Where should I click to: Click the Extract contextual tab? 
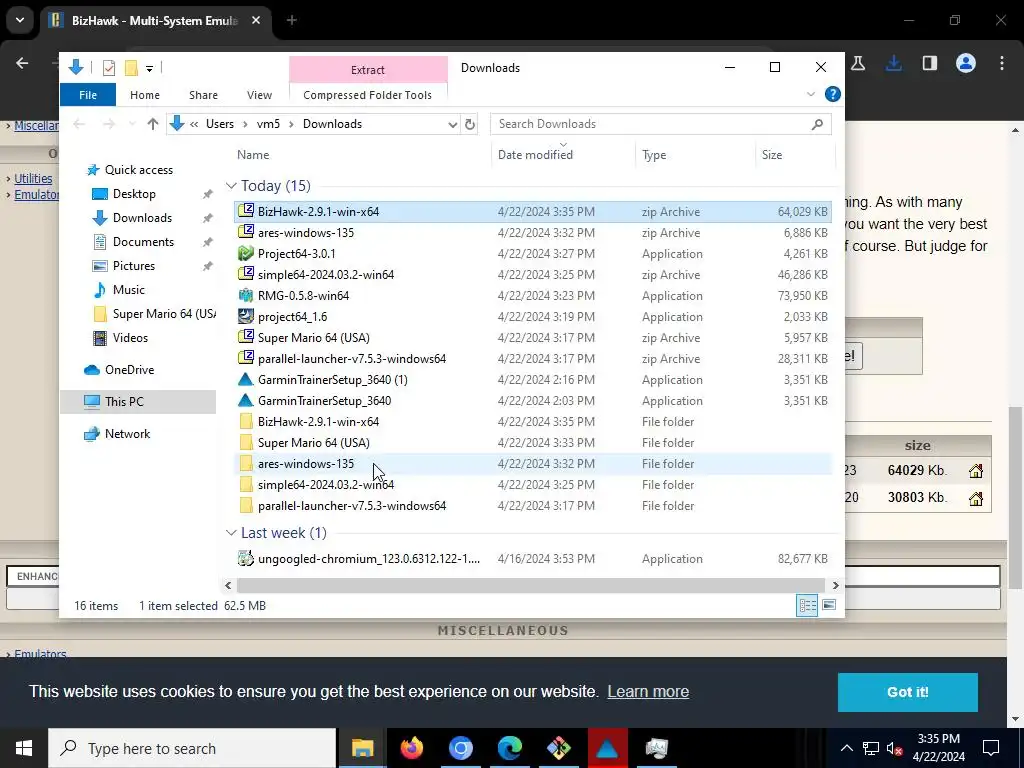coord(368,70)
